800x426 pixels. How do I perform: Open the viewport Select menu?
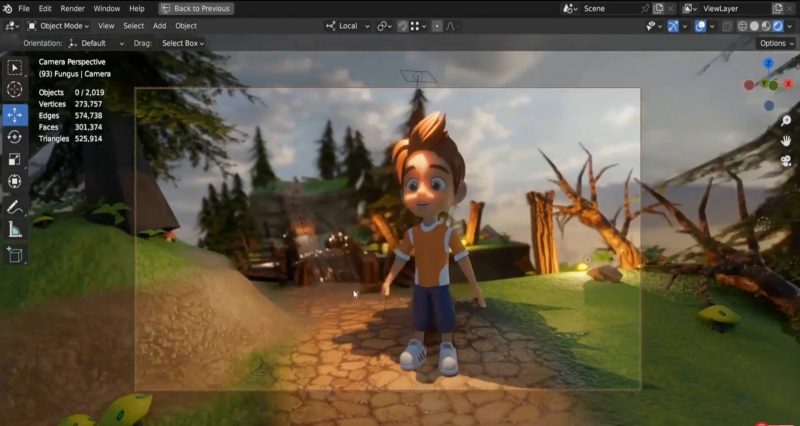point(133,26)
